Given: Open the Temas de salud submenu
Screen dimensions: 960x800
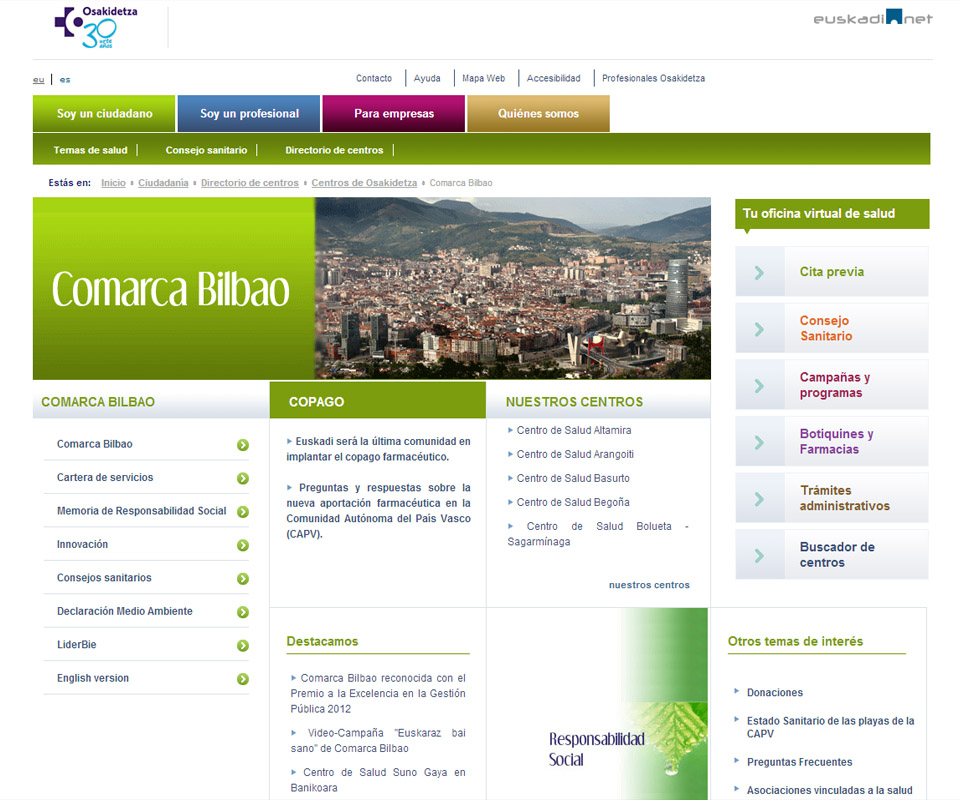Looking at the screenshot, I should (x=90, y=150).
